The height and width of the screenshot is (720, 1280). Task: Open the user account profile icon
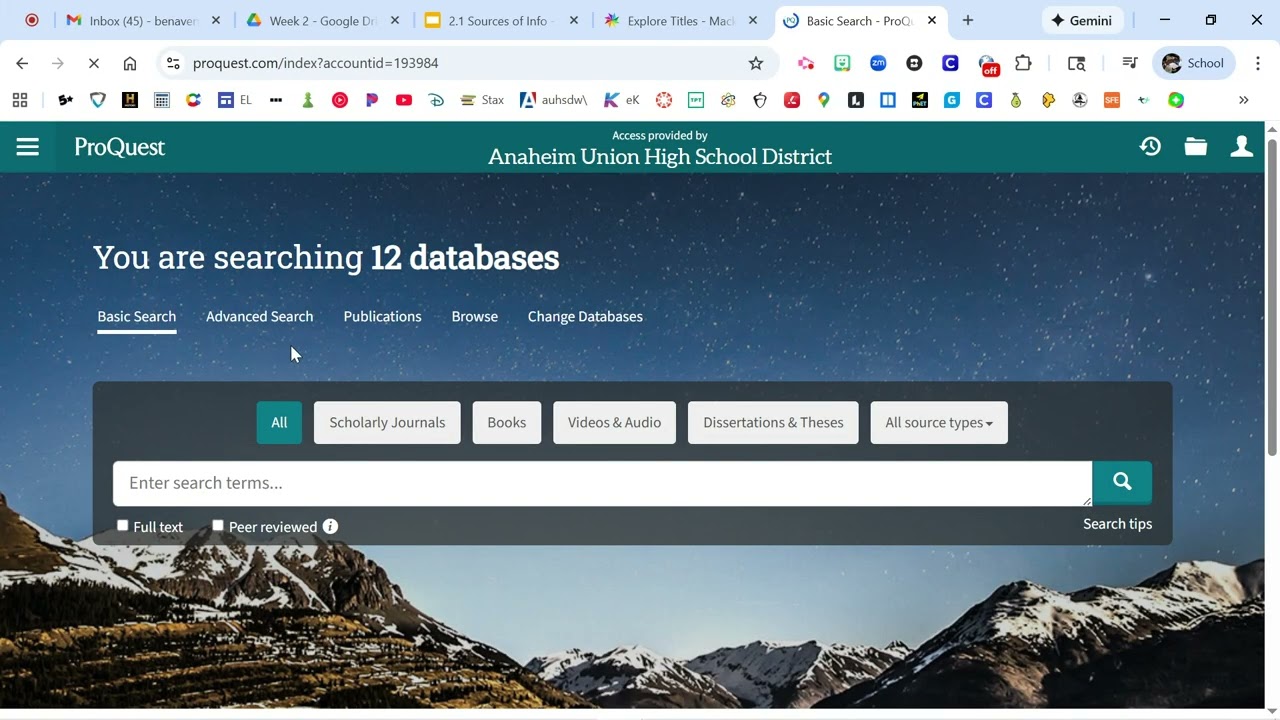1242,147
